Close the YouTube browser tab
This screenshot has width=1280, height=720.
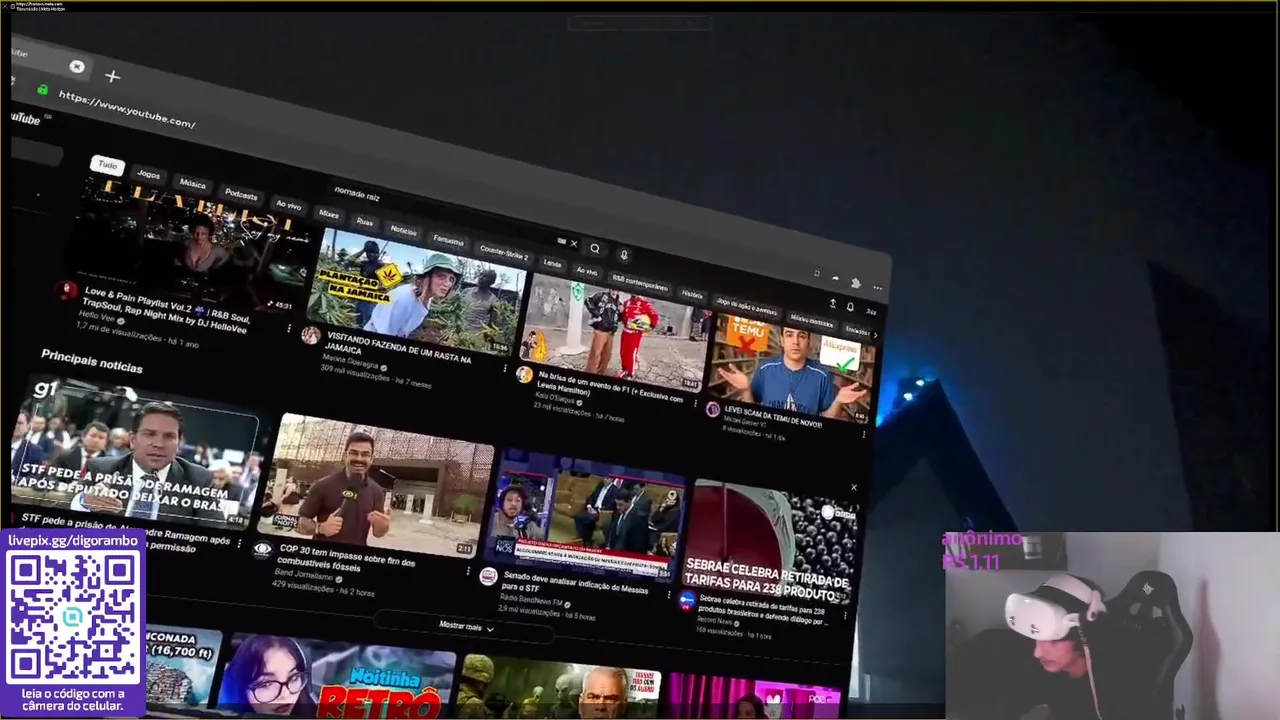(x=77, y=67)
